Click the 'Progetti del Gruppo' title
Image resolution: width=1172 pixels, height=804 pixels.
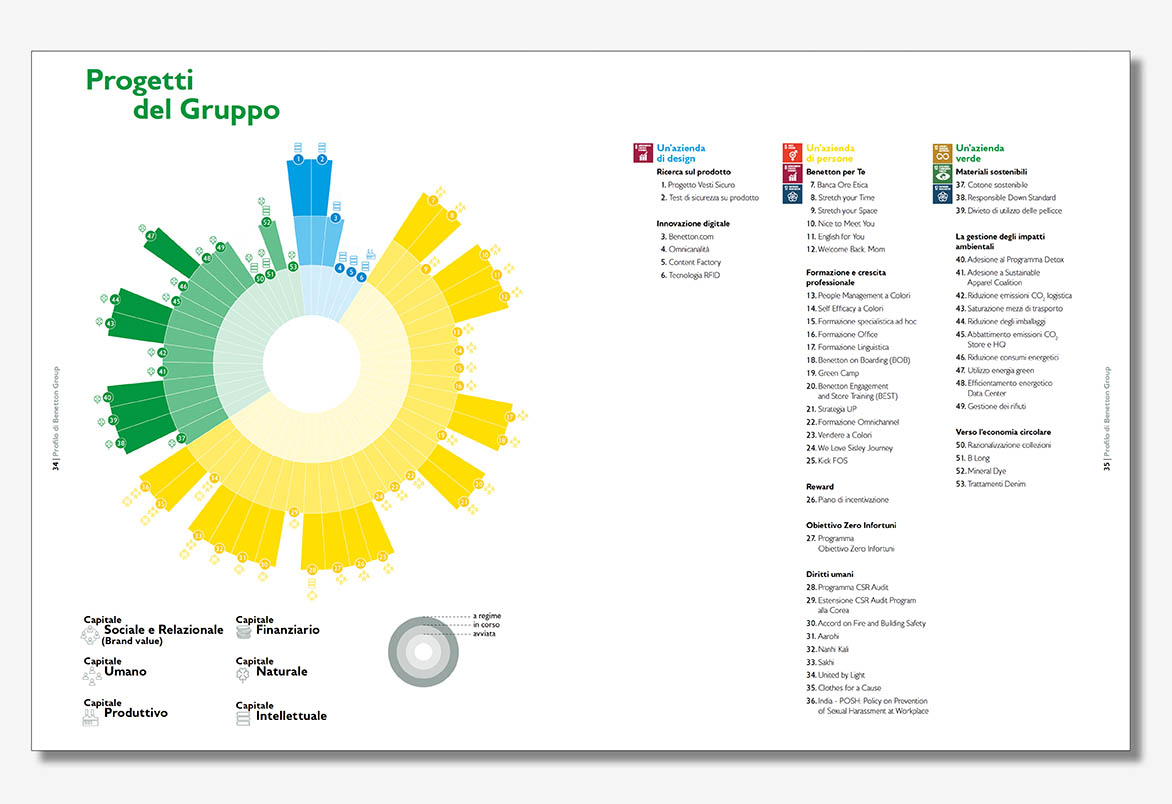(x=182, y=95)
